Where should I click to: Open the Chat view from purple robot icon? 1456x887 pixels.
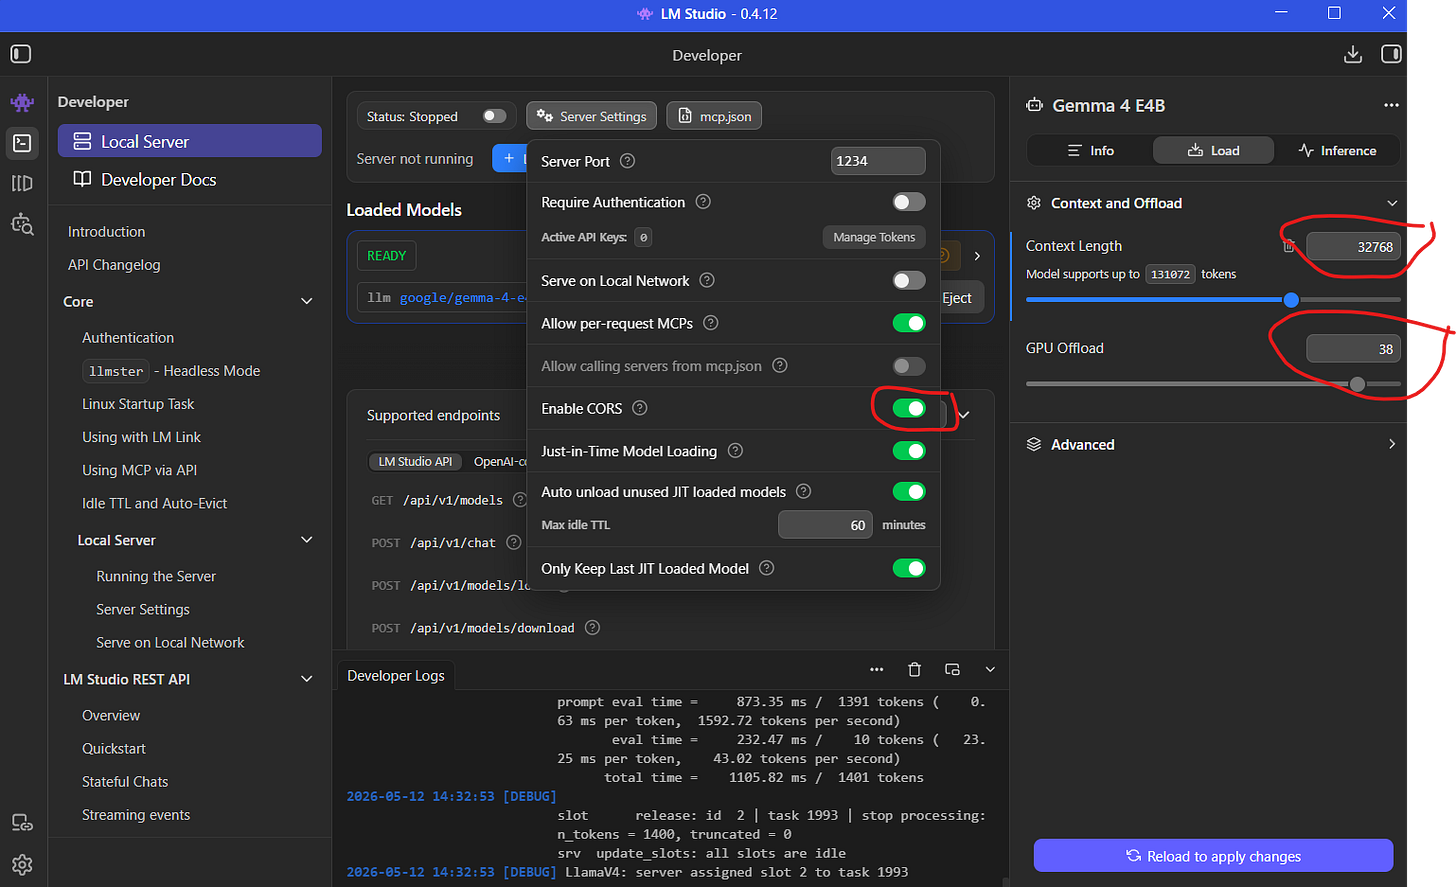[22, 102]
